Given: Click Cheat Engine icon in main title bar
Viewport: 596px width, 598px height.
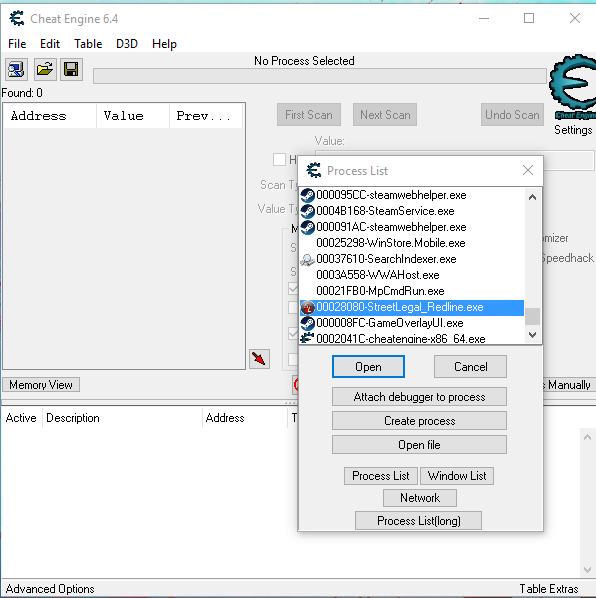Looking at the screenshot, I should pyautogui.click(x=17, y=18).
